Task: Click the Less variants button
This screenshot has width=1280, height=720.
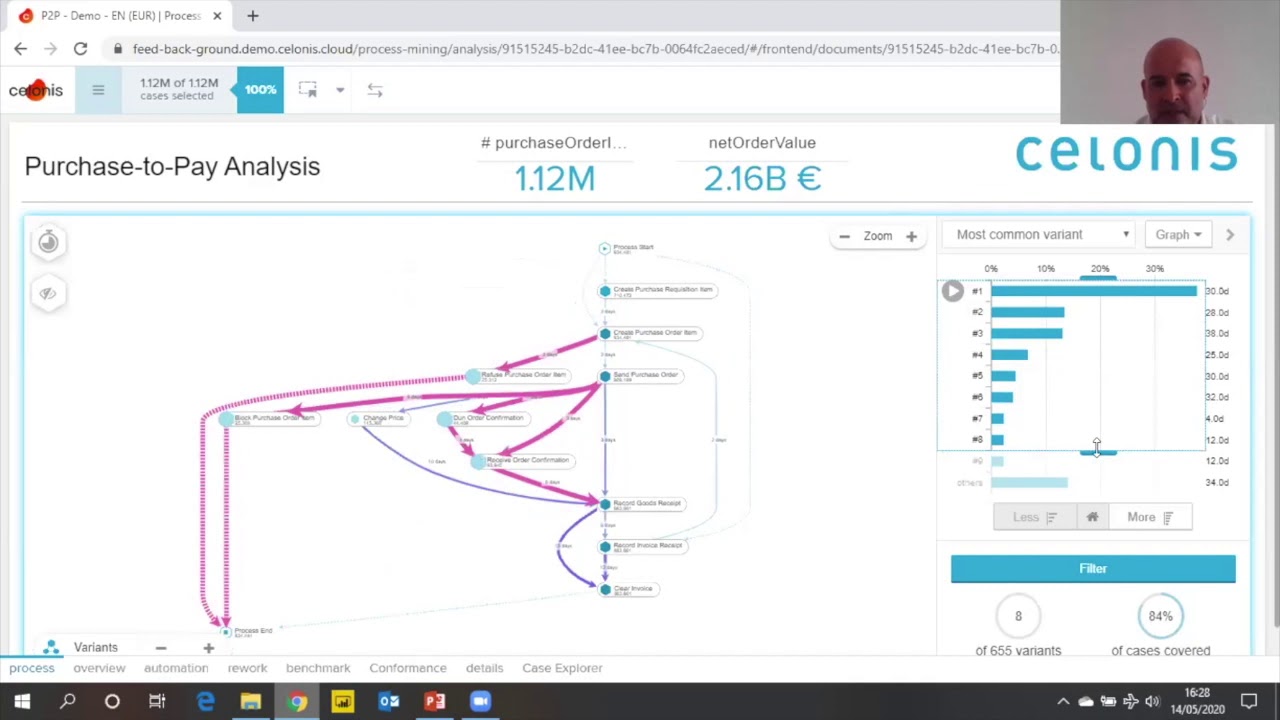Action: (x=1034, y=517)
